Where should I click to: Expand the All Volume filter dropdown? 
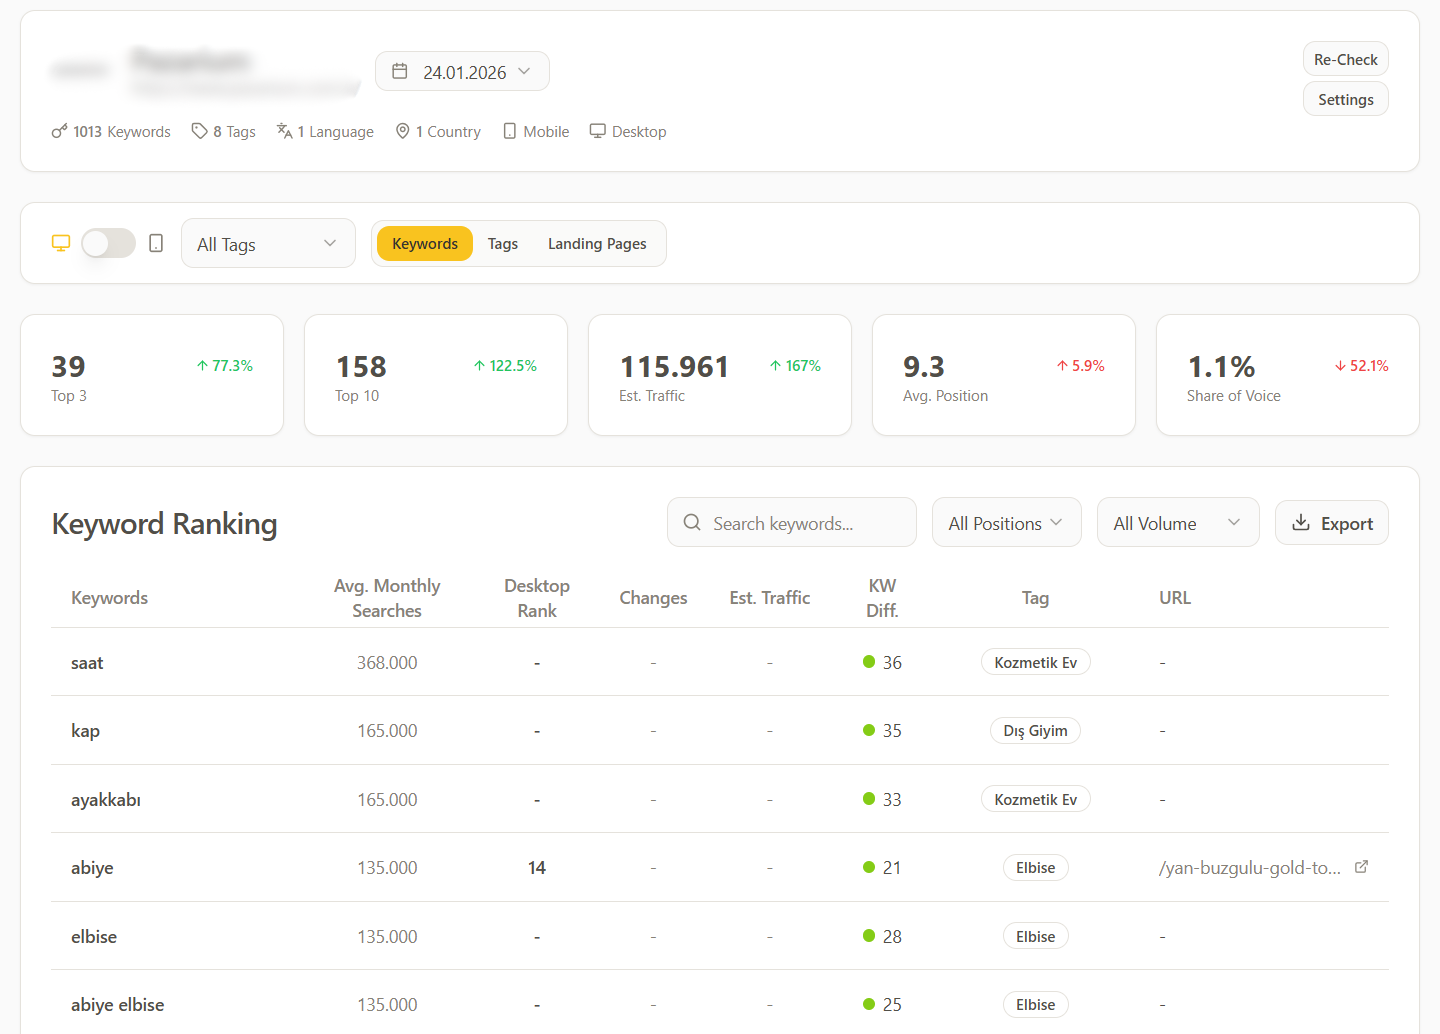pyautogui.click(x=1177, y=523)
